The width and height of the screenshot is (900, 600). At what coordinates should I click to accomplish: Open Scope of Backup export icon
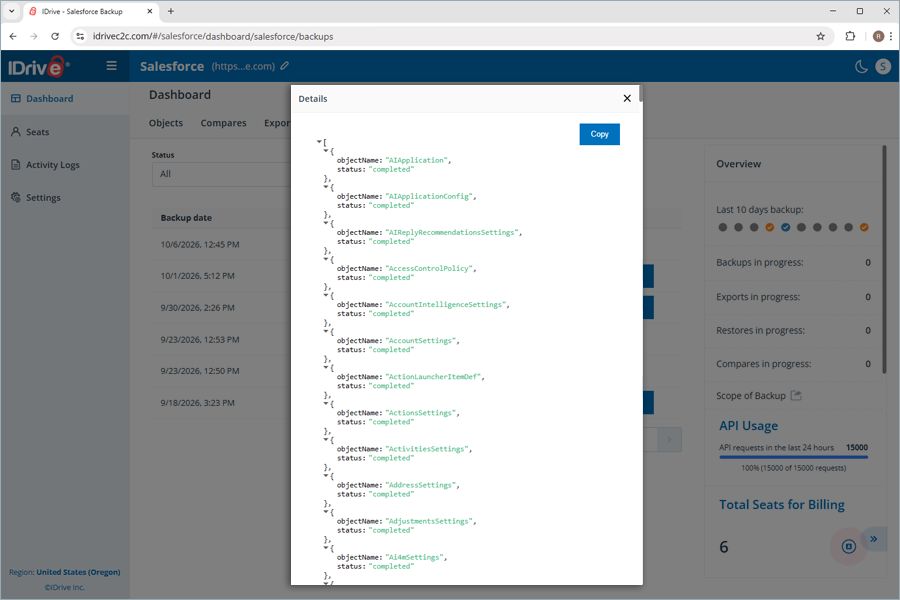(796, 395)
